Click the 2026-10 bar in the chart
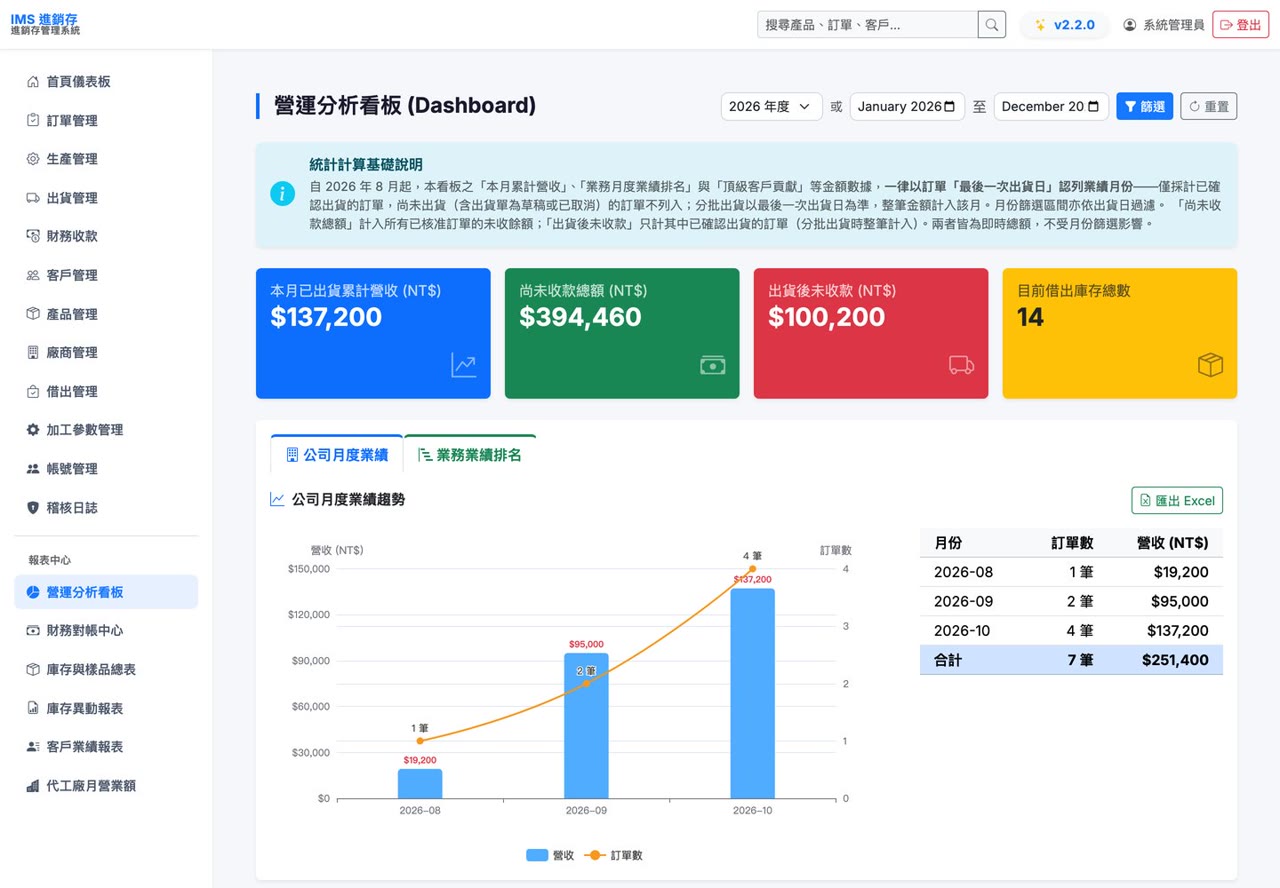The width and height of the screenshot is (1280, 888). coord(752,693)
